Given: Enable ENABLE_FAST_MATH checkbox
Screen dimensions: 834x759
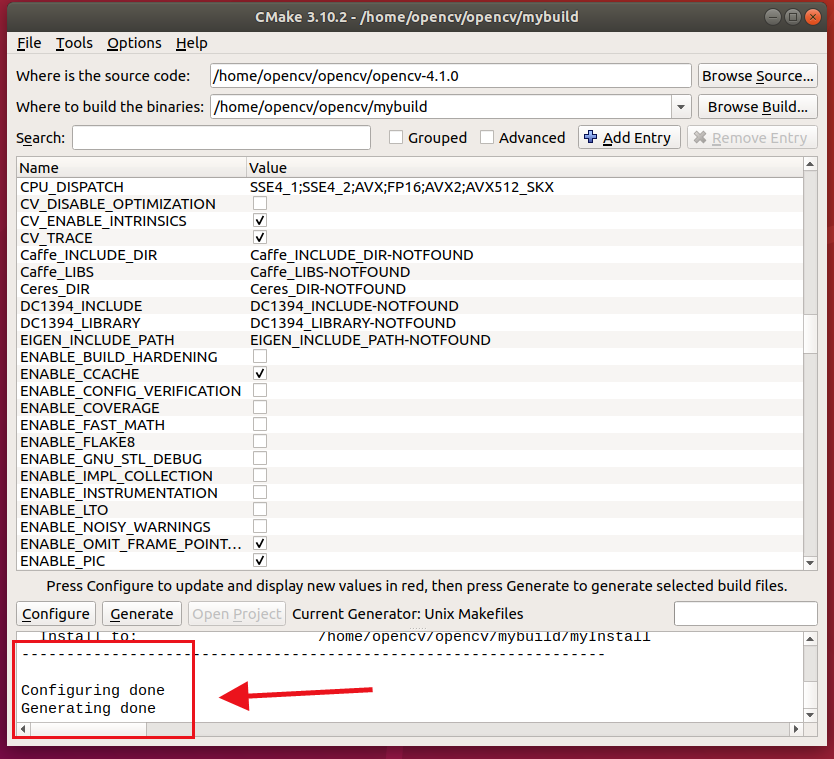Looking at the screenshot, I should coord(260,424).
